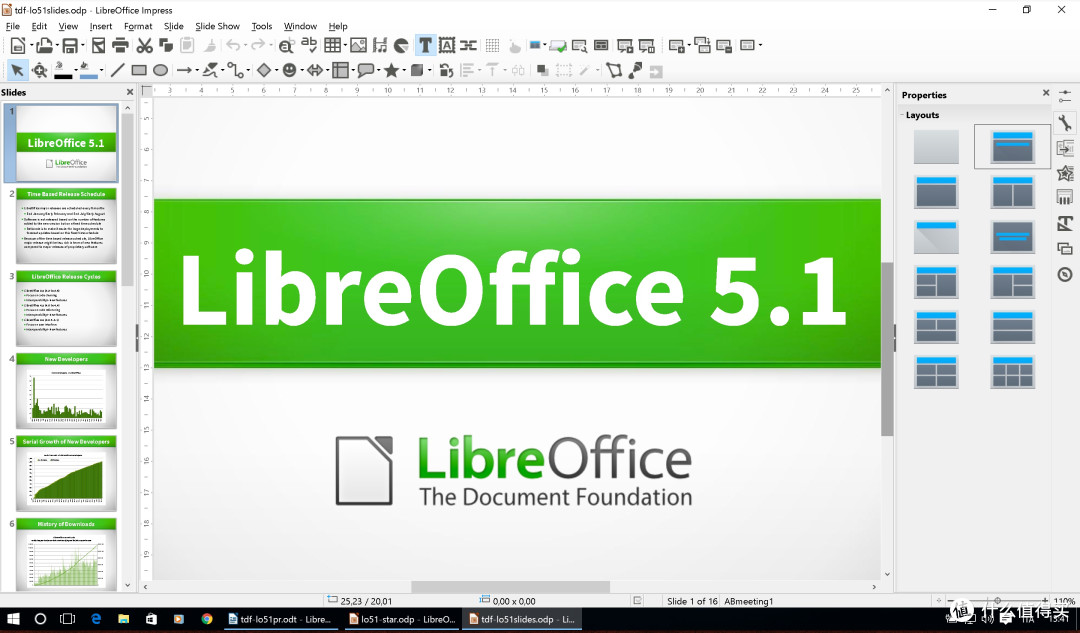Screen dimensions: 1080x633
Task: Toggle the Points edit mode tool
Action: [614, 70]
